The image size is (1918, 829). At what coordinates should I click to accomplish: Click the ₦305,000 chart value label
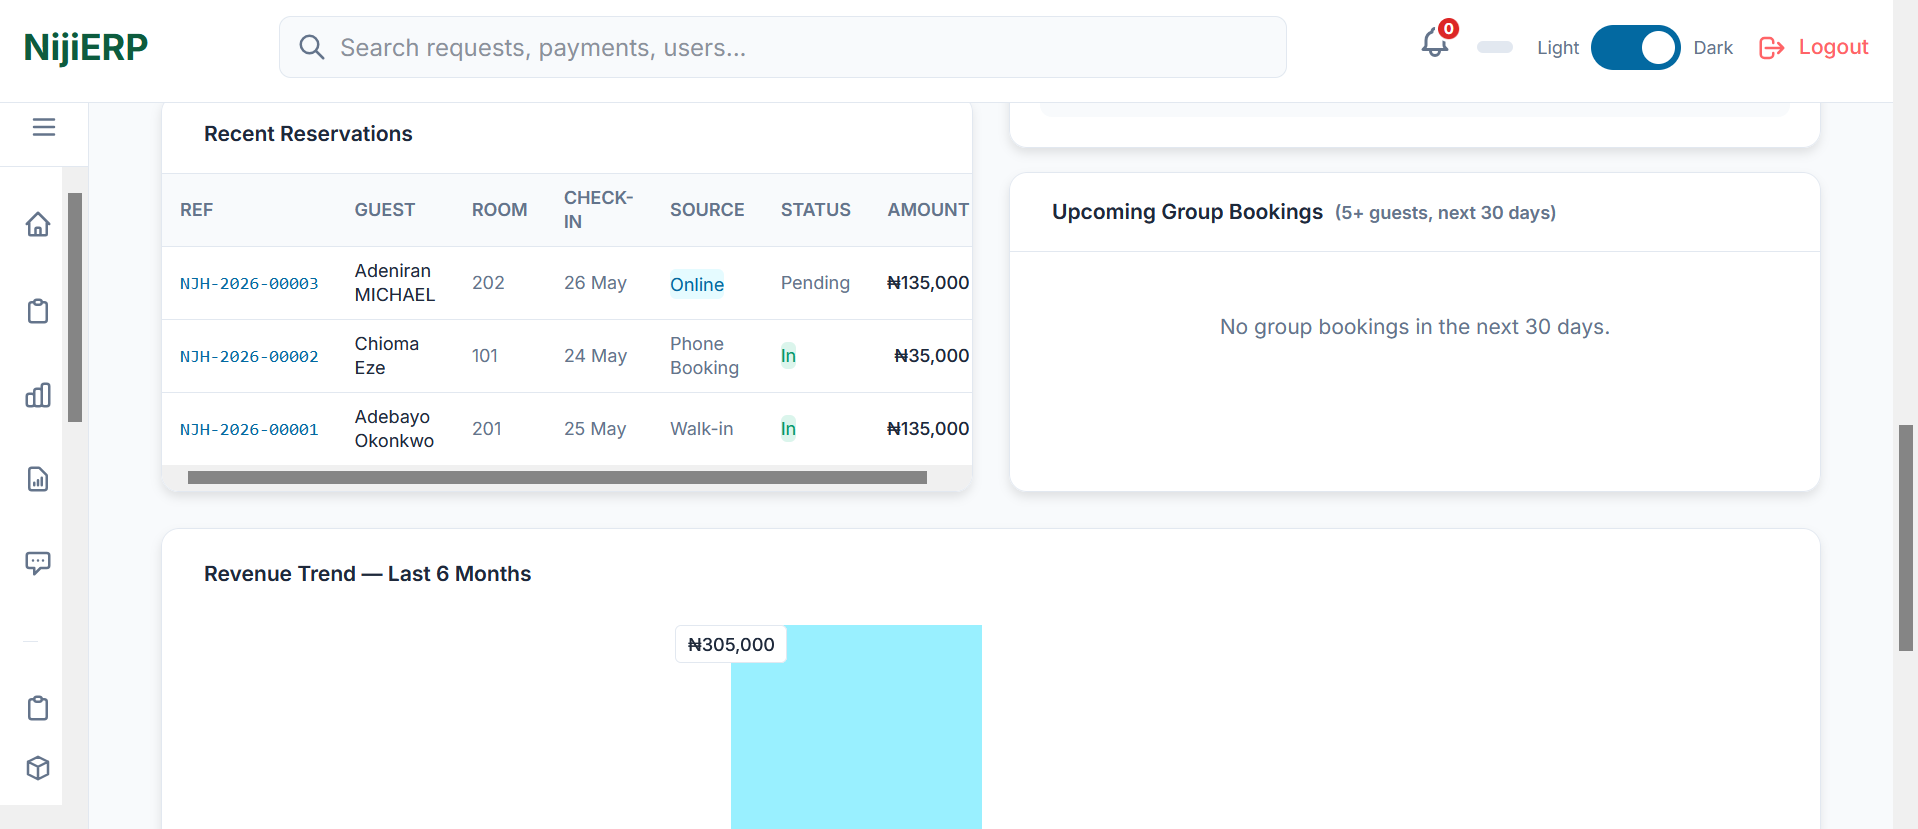click(x=731, y=645)
